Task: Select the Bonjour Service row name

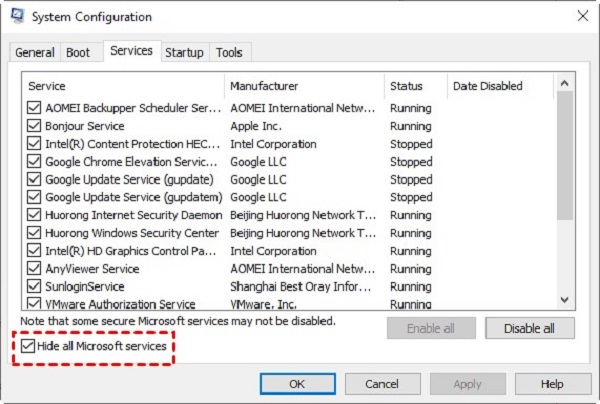Action: click(x=85, y=126)
